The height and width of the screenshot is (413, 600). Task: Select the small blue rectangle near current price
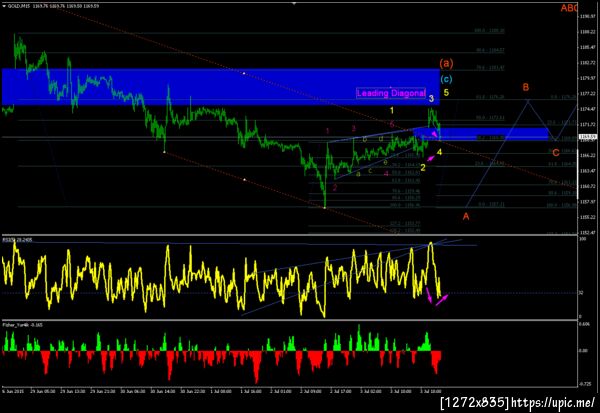coord(481,134)
